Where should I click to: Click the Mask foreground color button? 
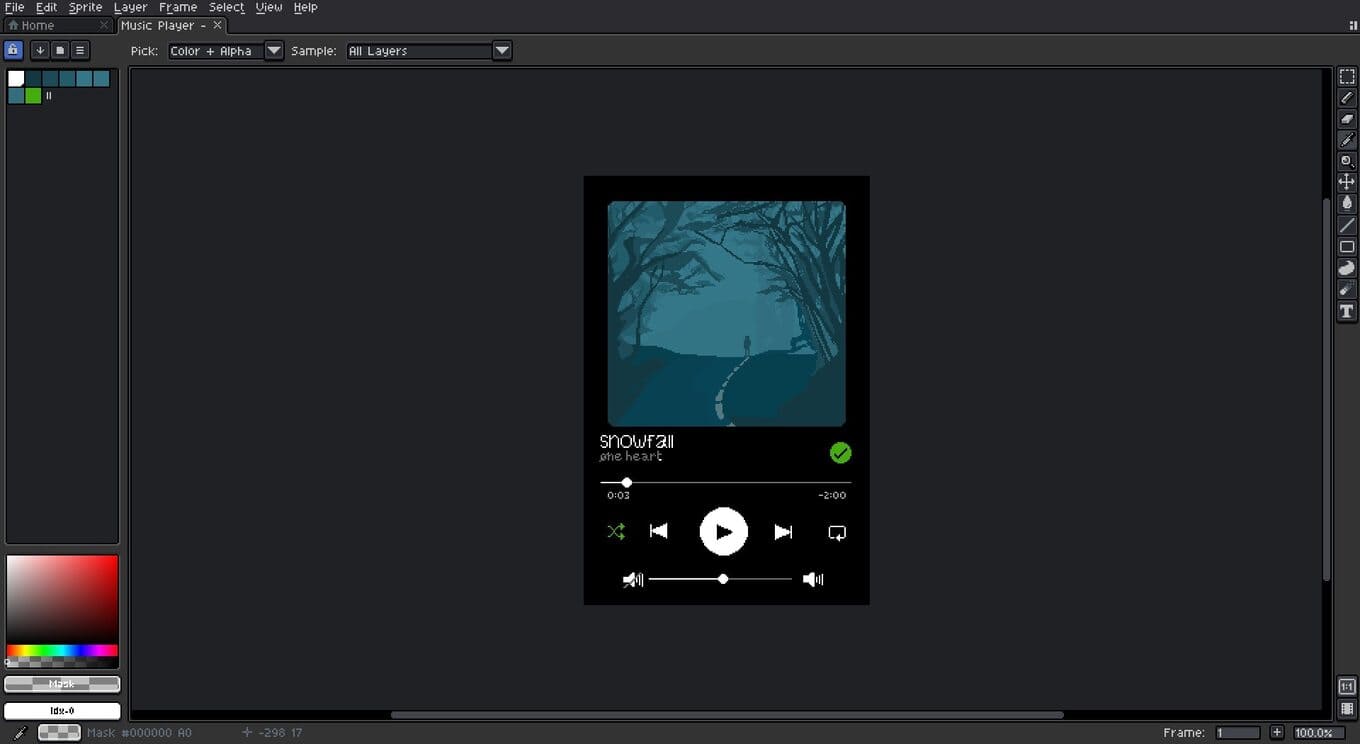pos(62,684)
